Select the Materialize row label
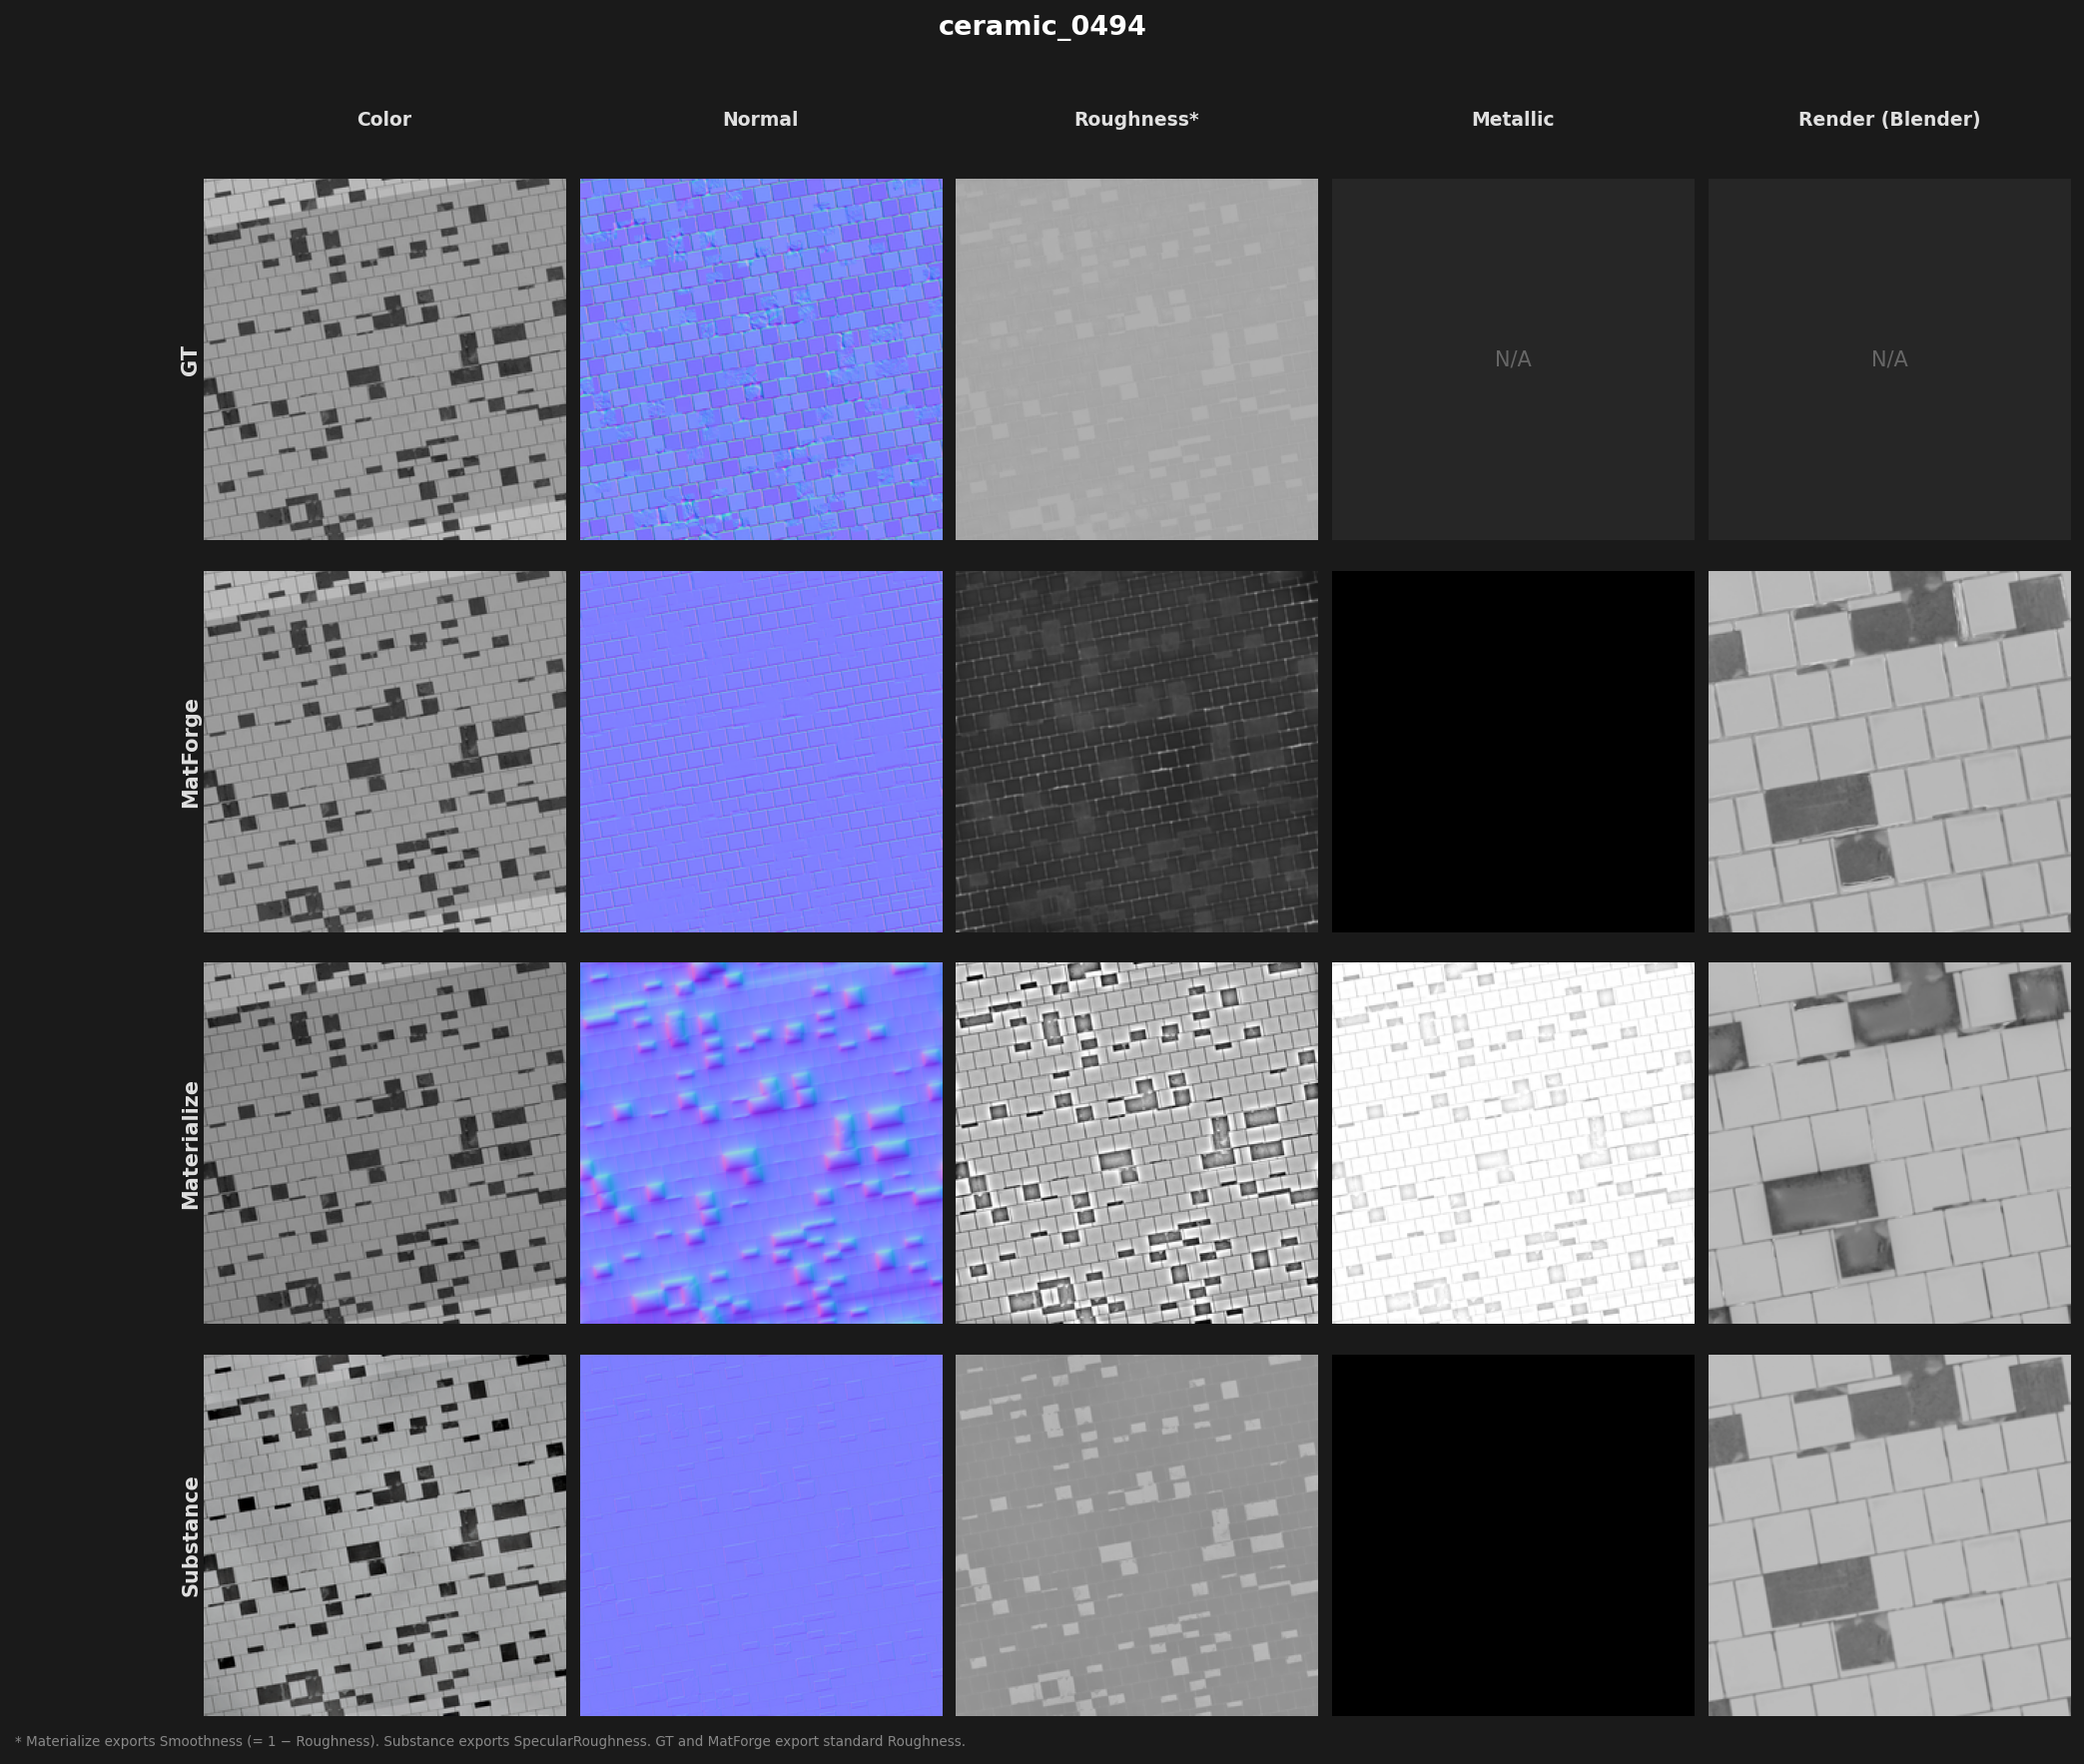The image size is (2084, 1764). click(x=189, y=1145)
